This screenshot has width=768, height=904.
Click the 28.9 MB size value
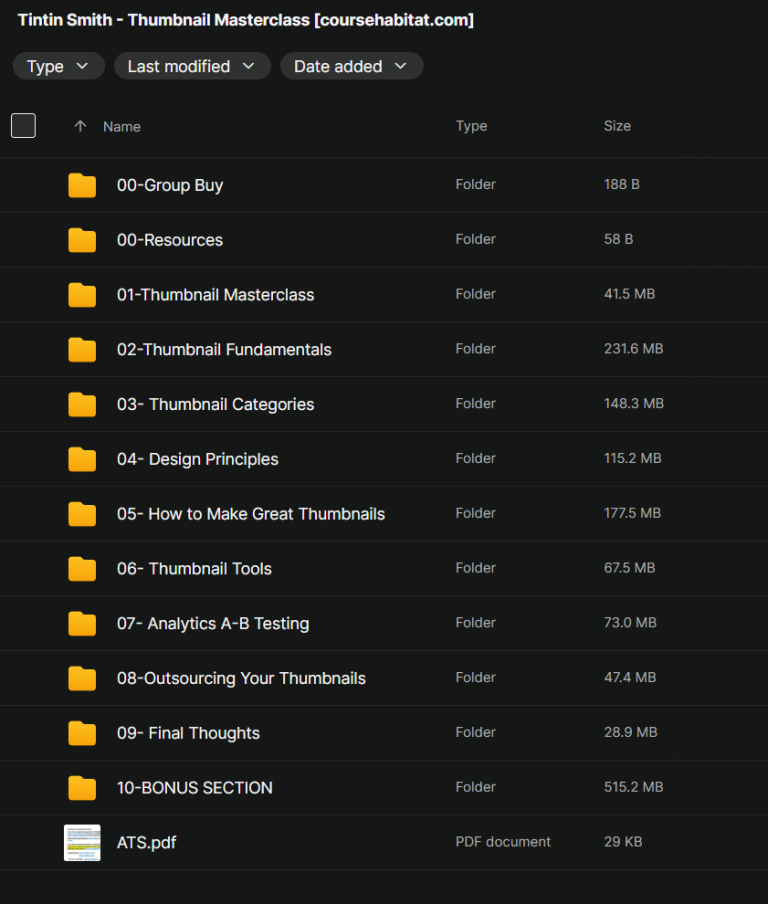pos(631,732)
